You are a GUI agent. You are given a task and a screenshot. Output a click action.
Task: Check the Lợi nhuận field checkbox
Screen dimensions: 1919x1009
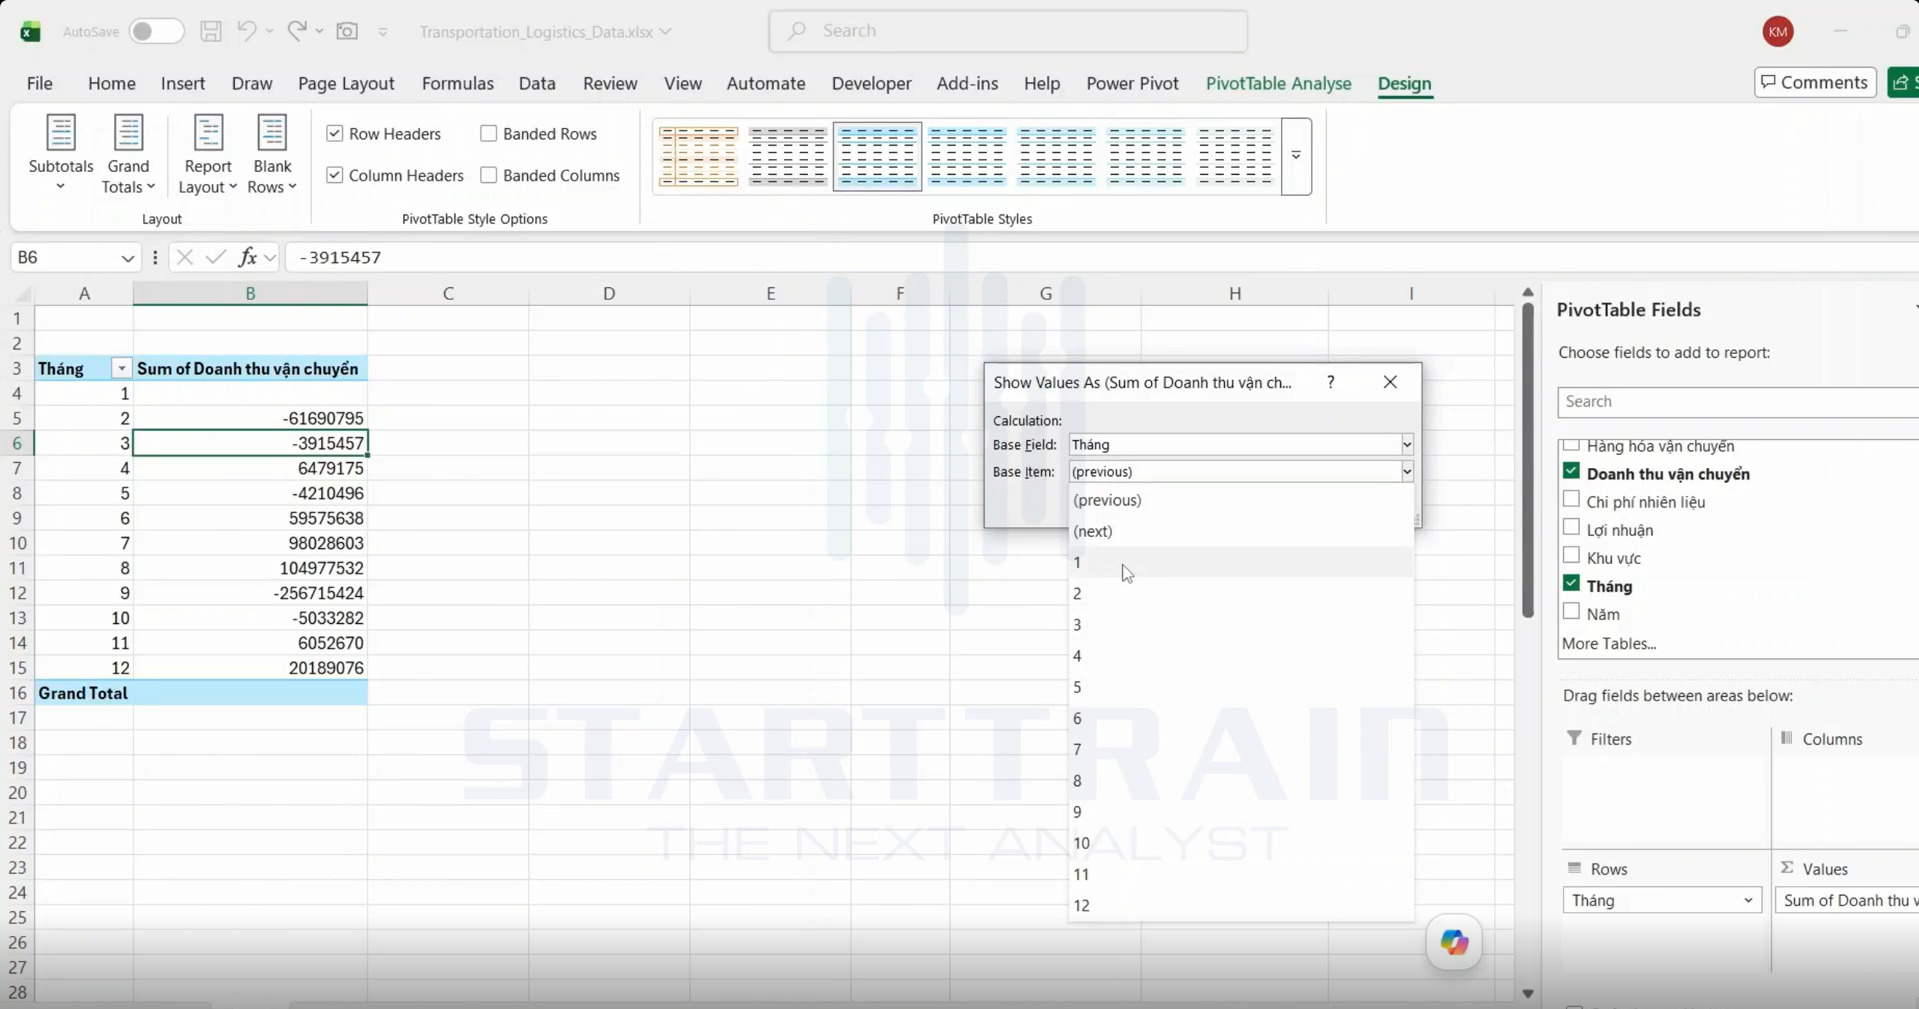[x=1572, y=527]
